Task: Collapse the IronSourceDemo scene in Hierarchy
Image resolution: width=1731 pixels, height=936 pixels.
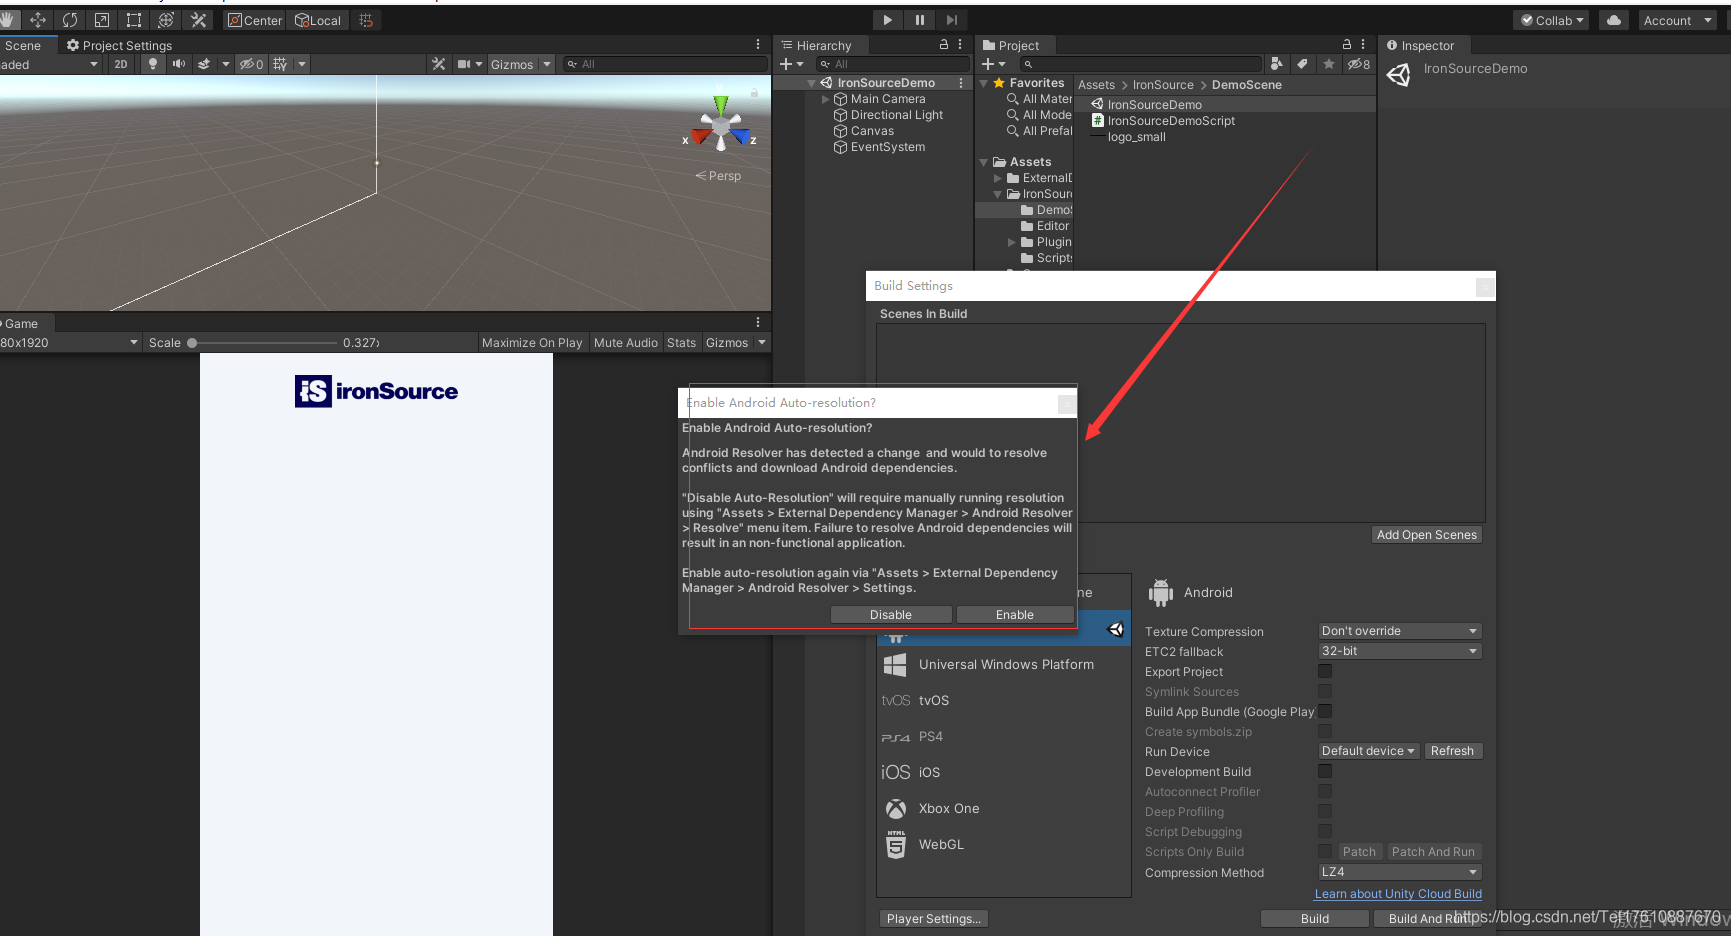Action: click(x=811, y=83)
